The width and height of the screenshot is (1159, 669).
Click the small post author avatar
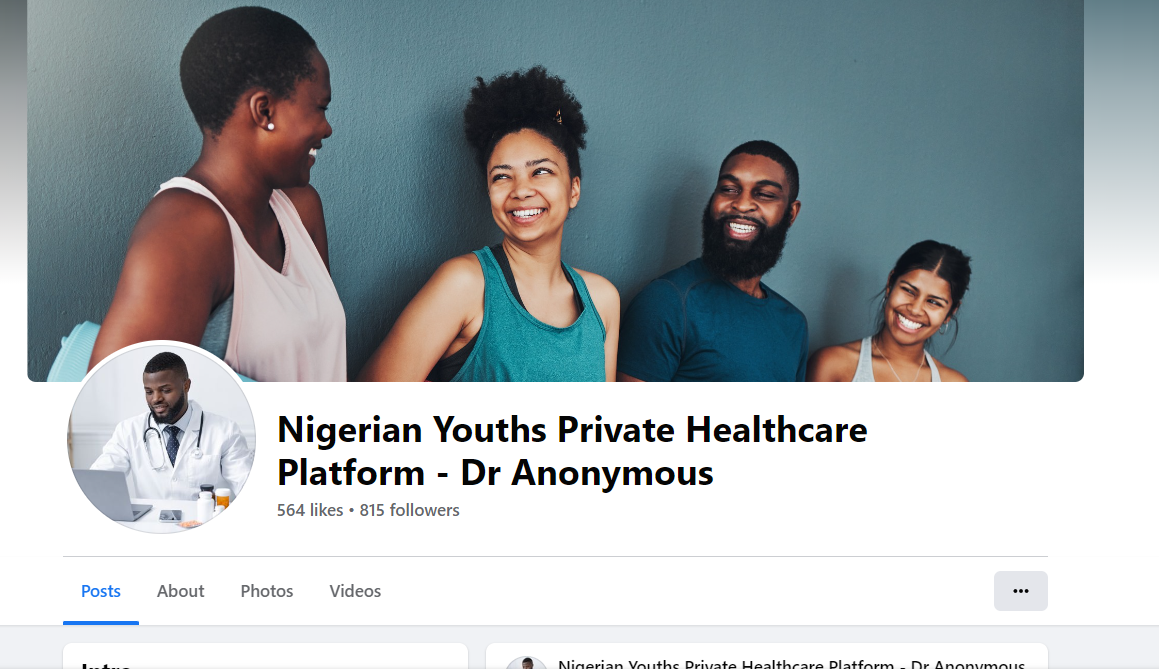click(526, 663)
